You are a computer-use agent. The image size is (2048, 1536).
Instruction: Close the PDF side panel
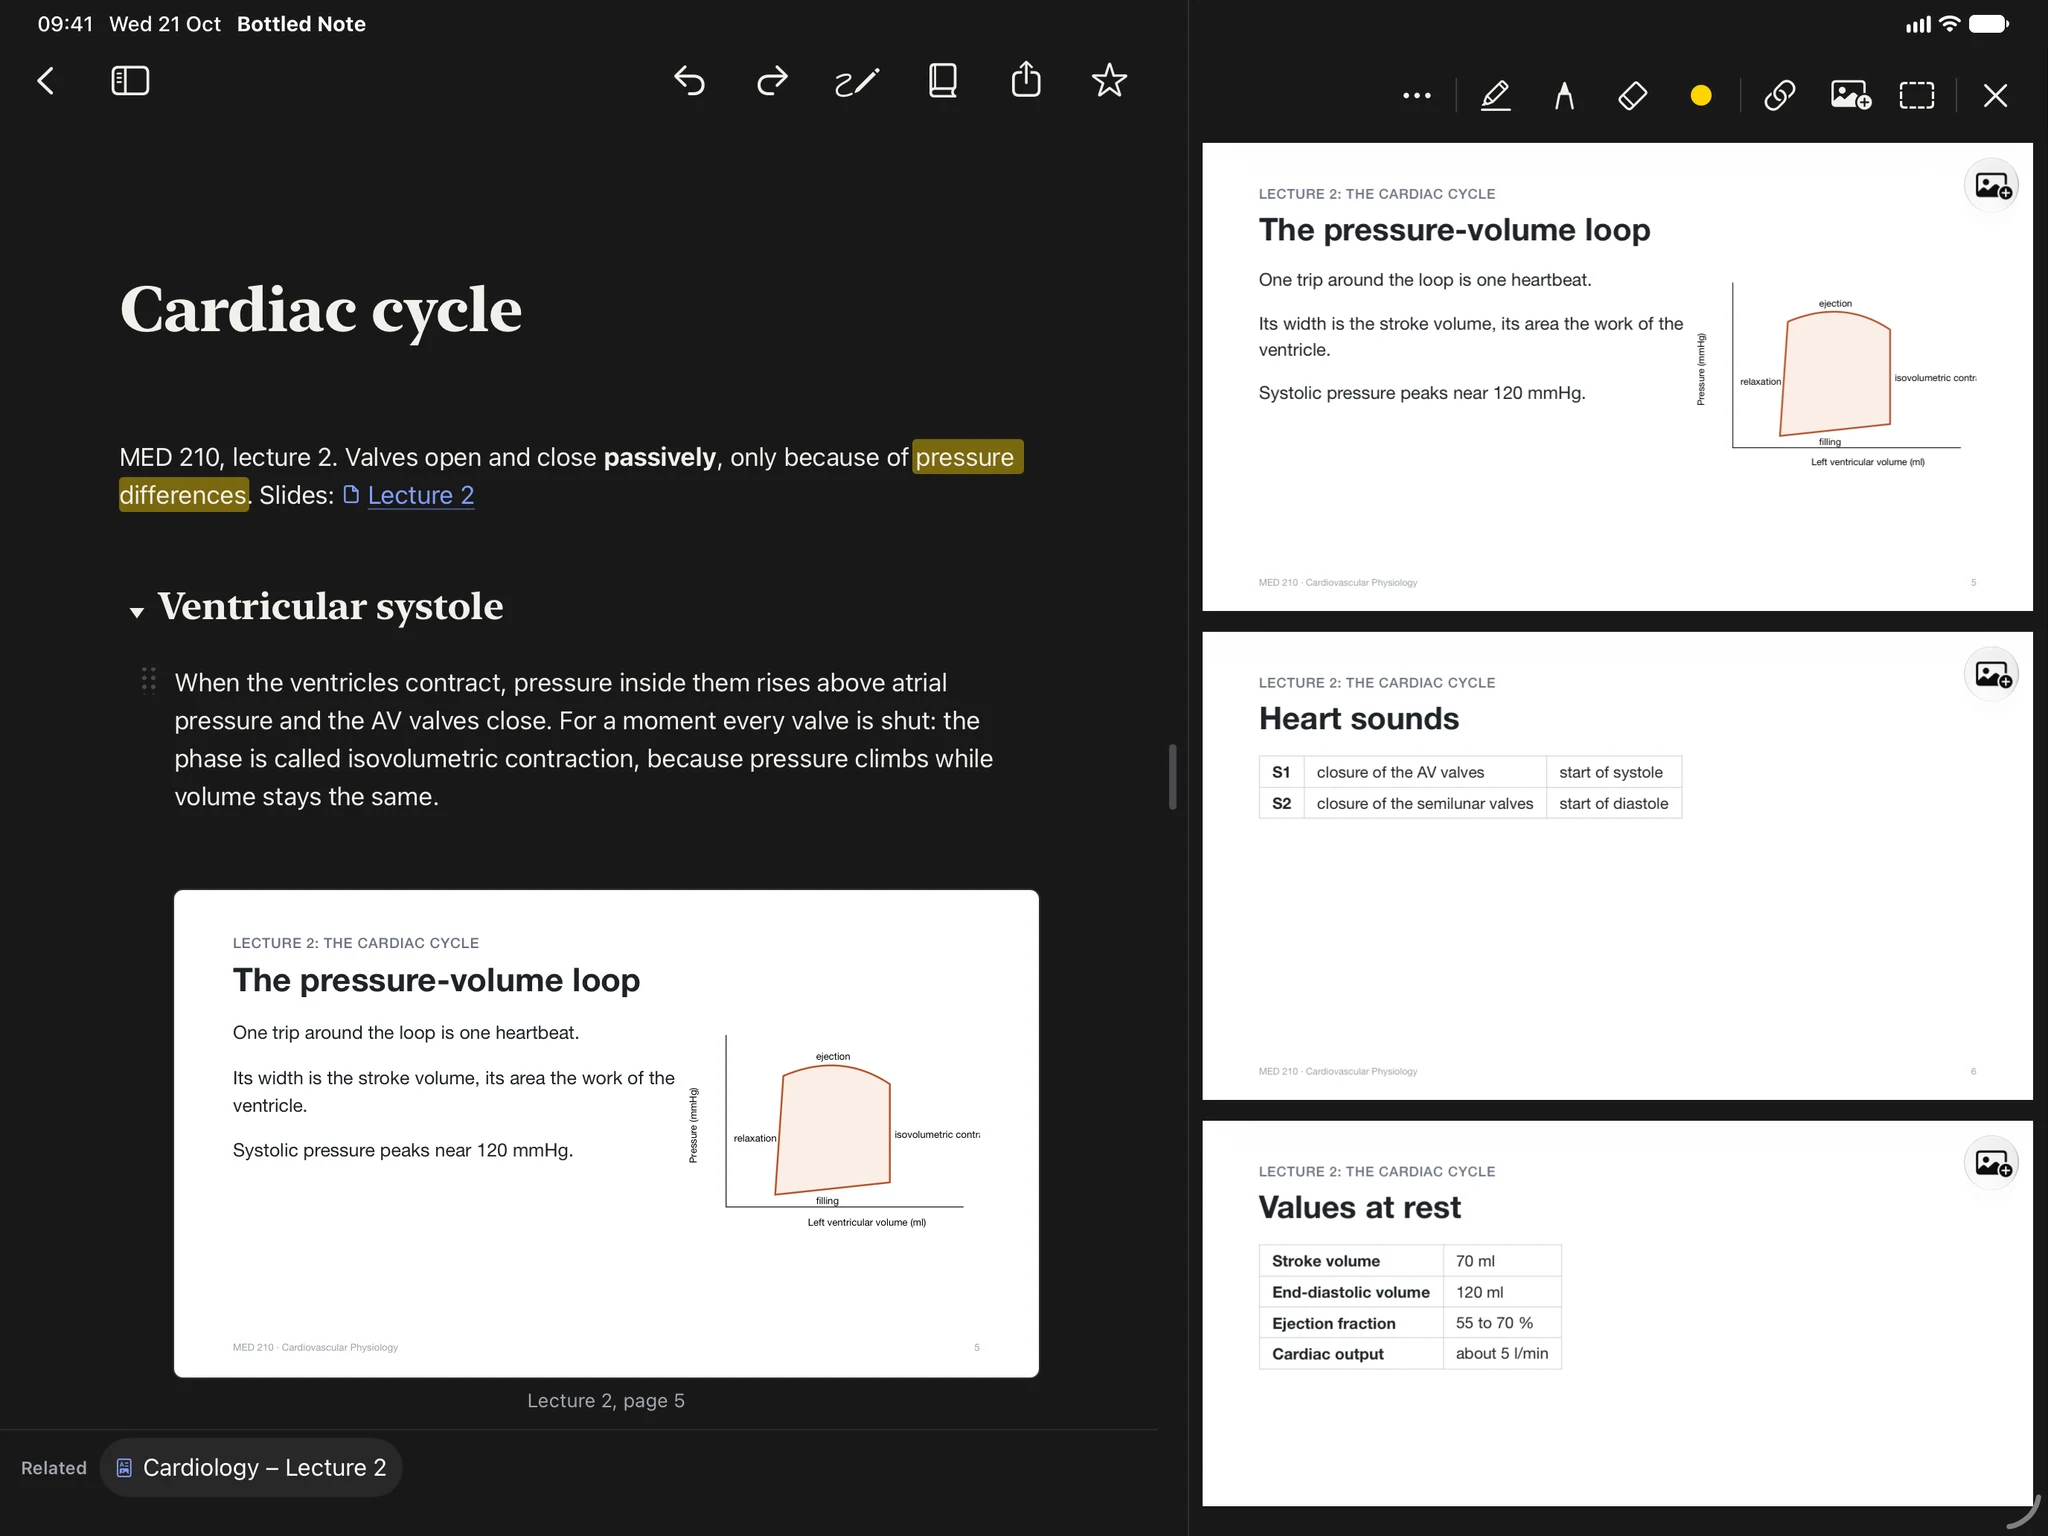pyautogui.click(x=1995, y=96)
